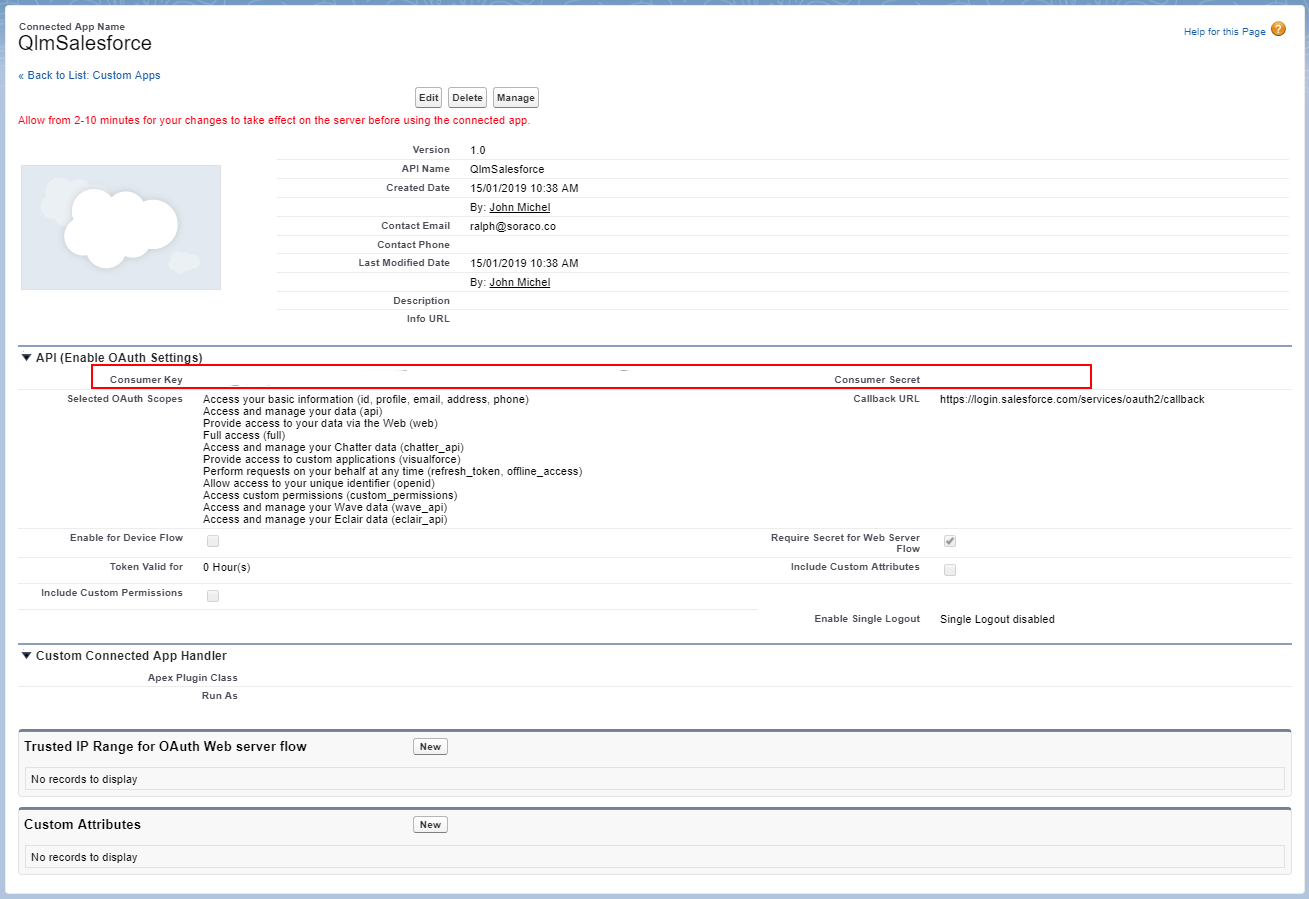Click the Custom Attributes heading

82,824
